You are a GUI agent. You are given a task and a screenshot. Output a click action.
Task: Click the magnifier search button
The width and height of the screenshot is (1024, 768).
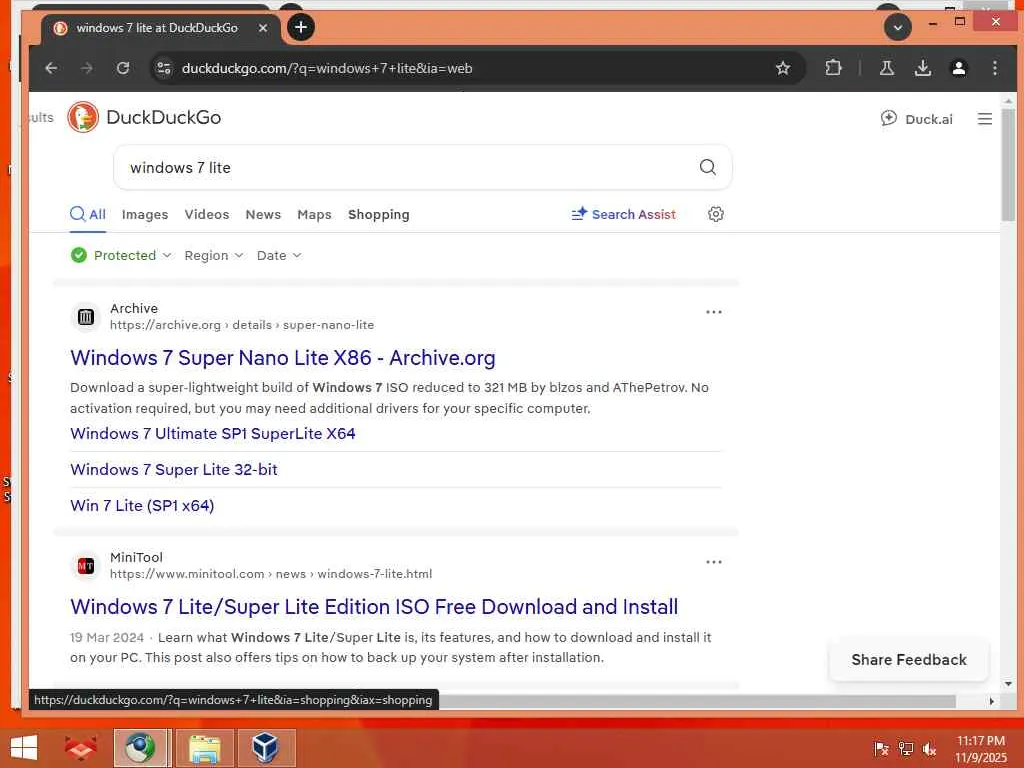pyautogui.click(x=708, y=167)
